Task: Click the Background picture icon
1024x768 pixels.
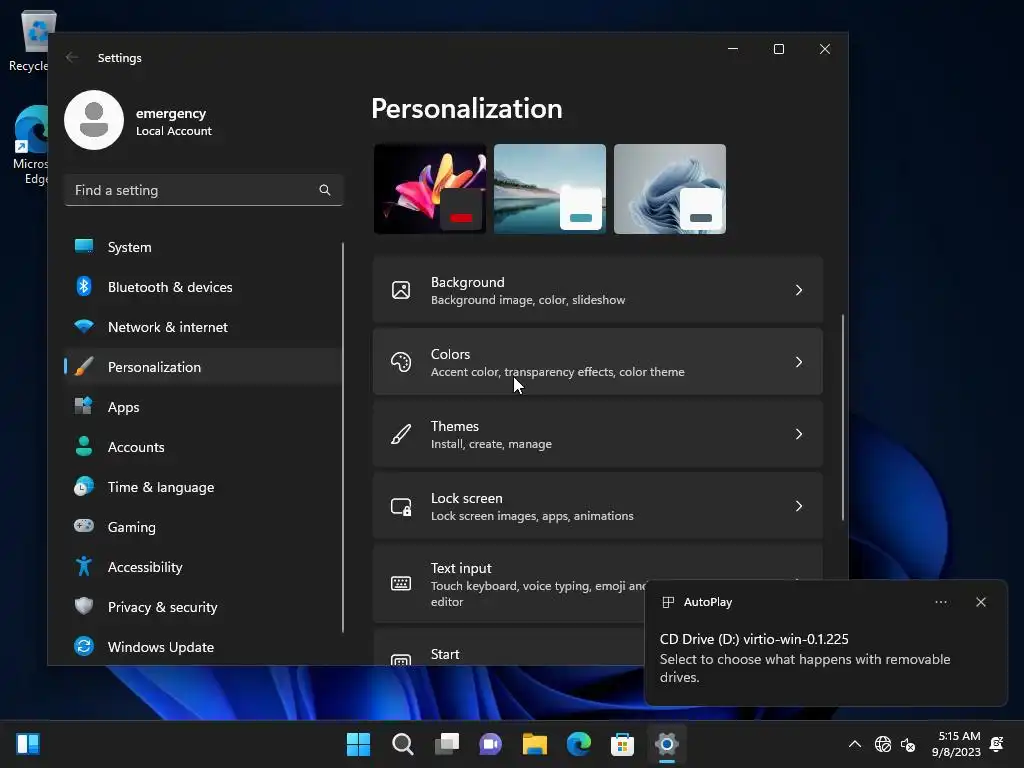Action: pos(401,290)
